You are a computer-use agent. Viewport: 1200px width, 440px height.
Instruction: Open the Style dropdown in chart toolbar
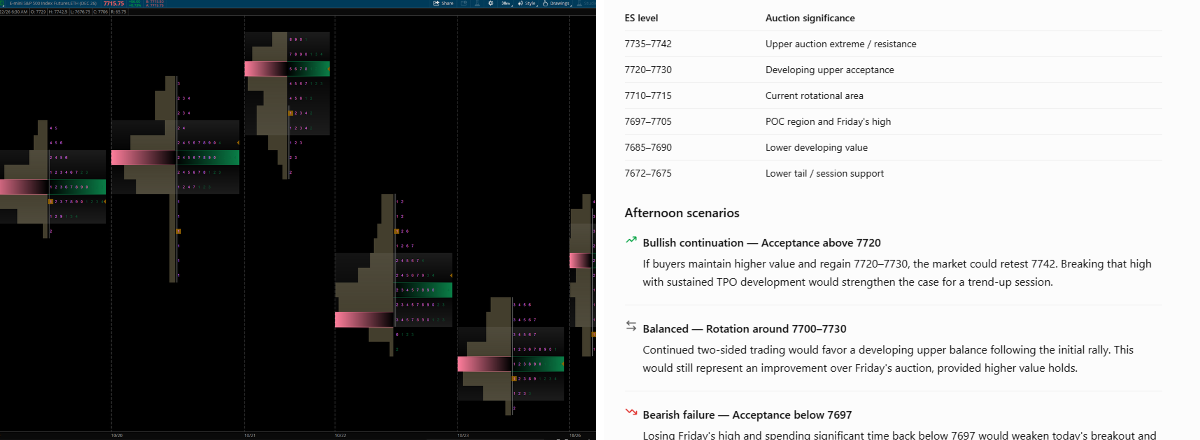tap(528, 3)
